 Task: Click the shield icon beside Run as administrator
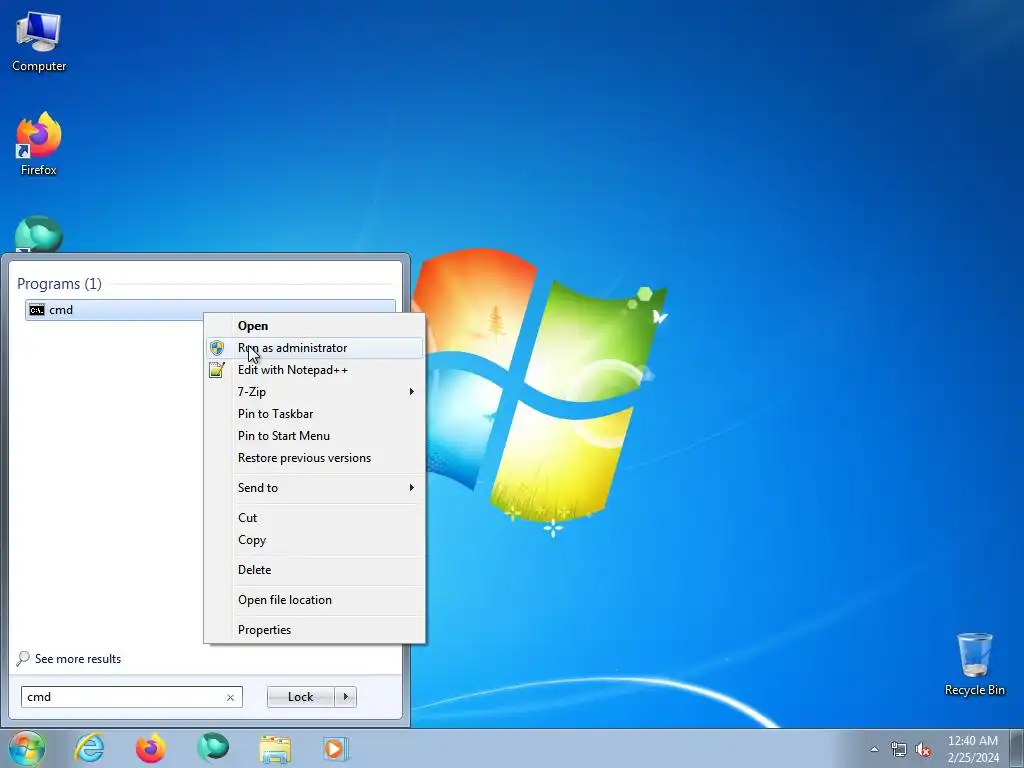[x=217, y=348]
